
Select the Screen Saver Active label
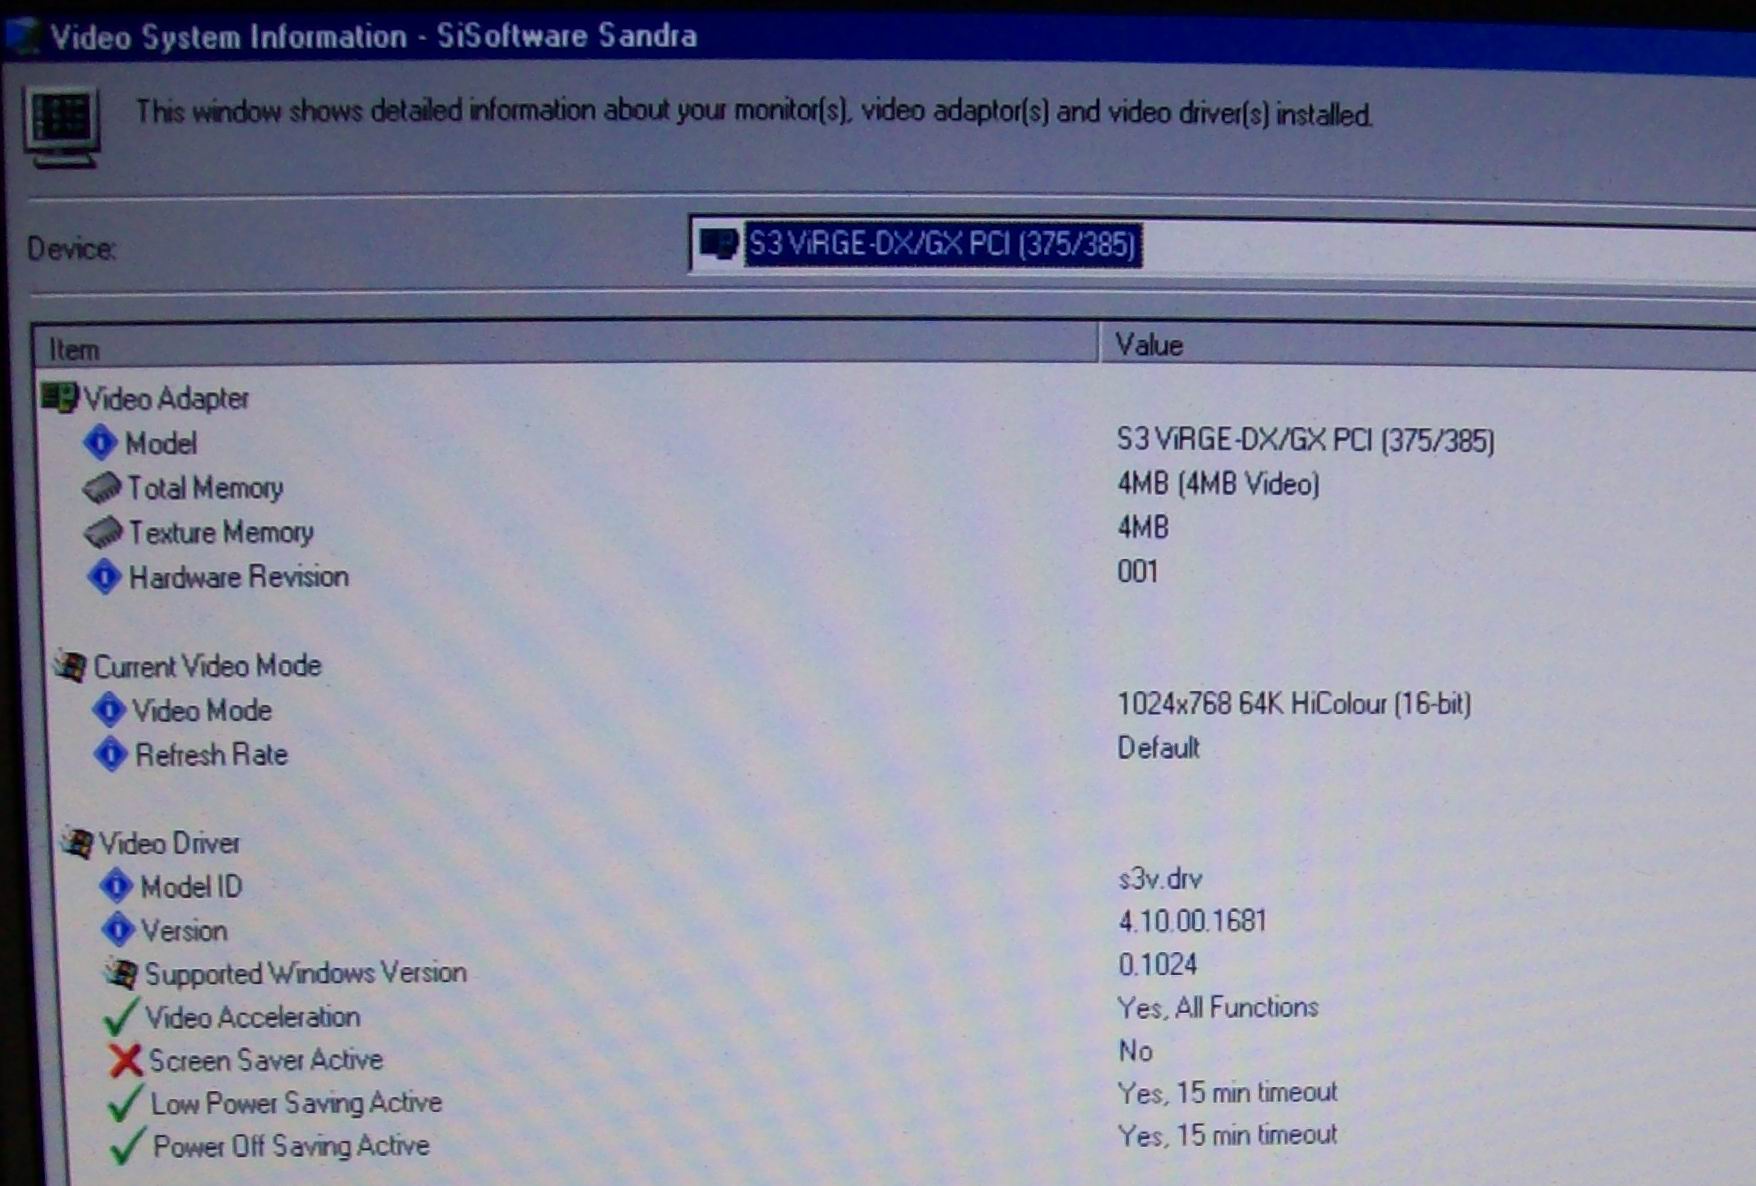point(266,1060)
